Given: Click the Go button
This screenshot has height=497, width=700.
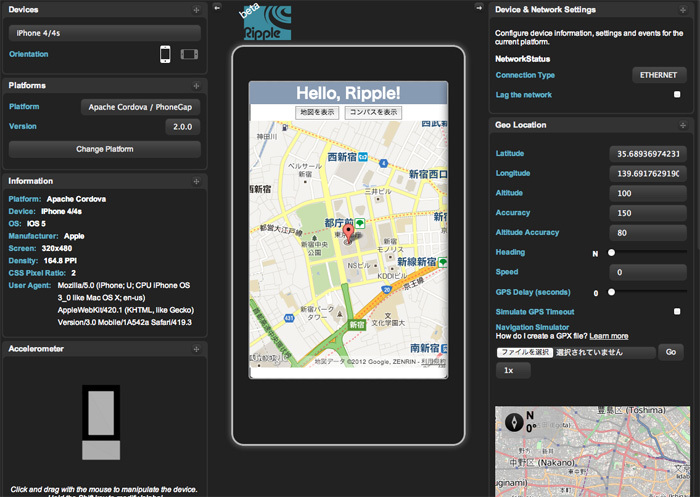Looking at the screenshot, I should [671, 352].
